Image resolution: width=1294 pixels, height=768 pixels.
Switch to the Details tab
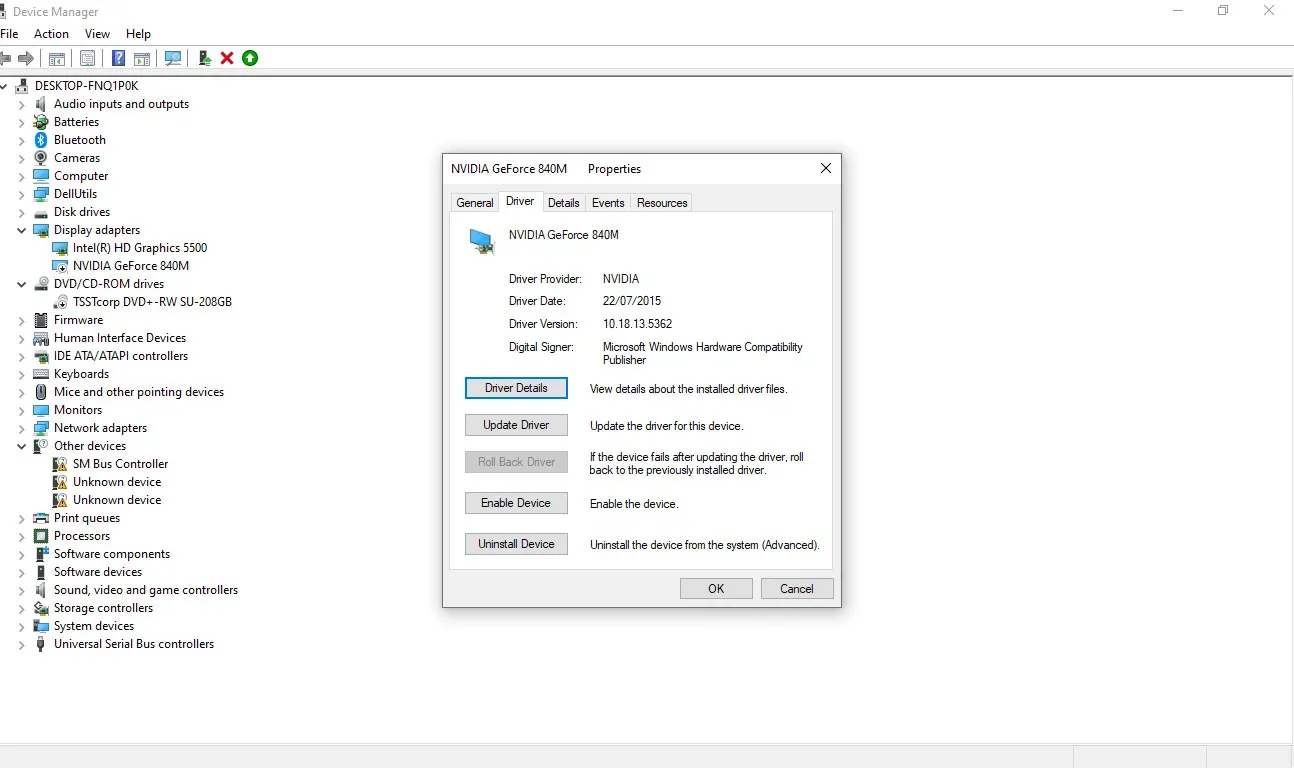pos(564,203)
